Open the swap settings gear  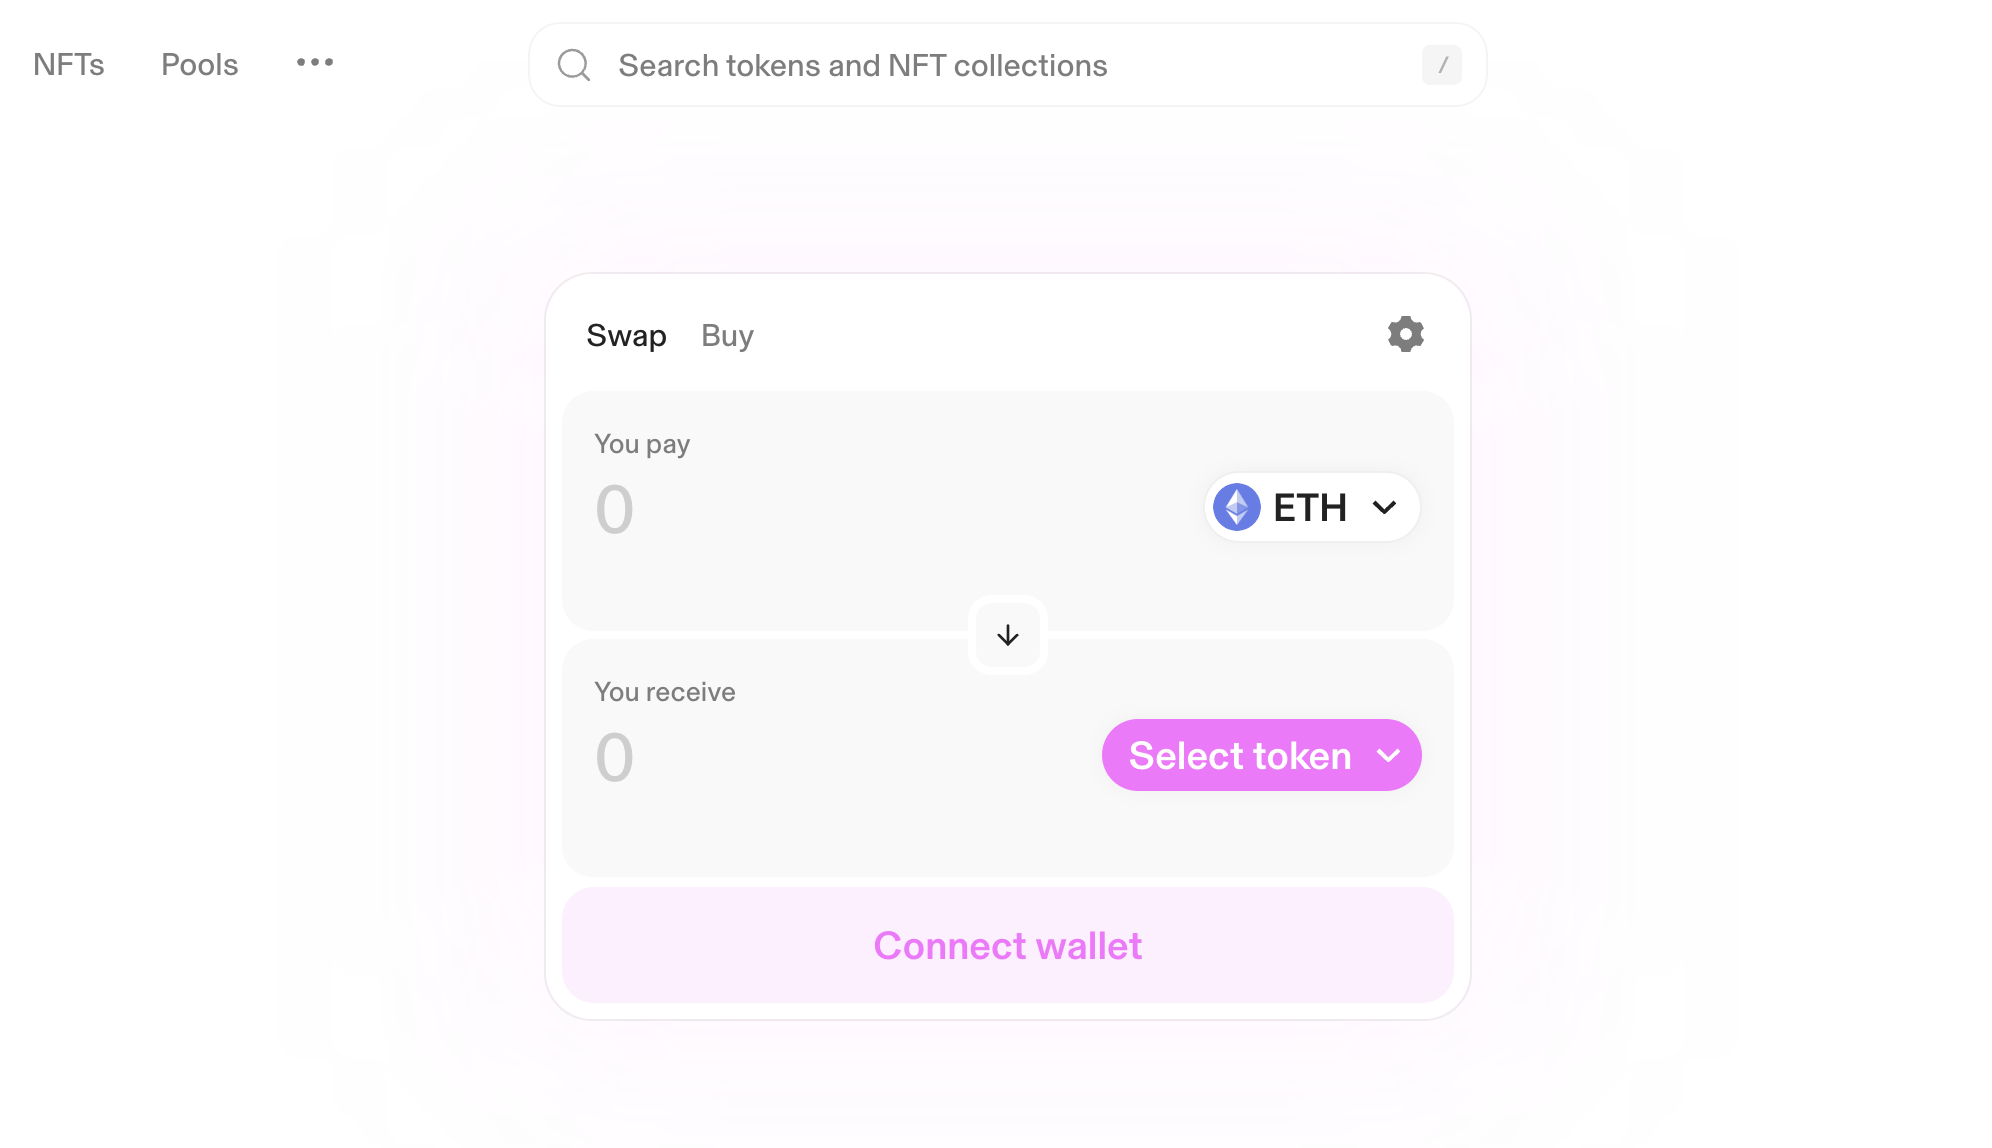[x=1405, y=334]
